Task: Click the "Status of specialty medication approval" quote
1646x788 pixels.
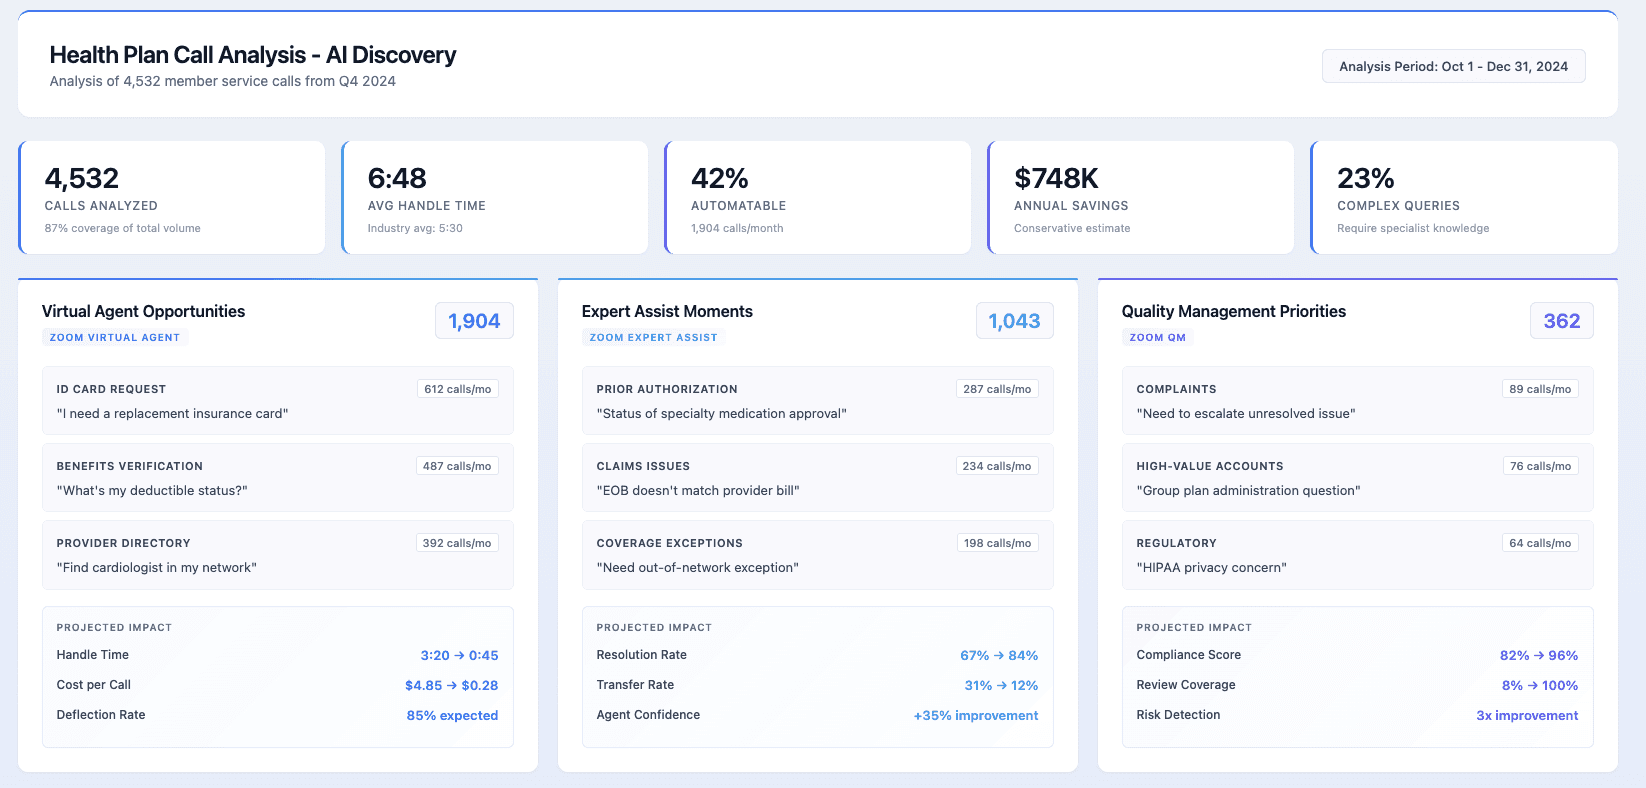Action: (722, 413)
